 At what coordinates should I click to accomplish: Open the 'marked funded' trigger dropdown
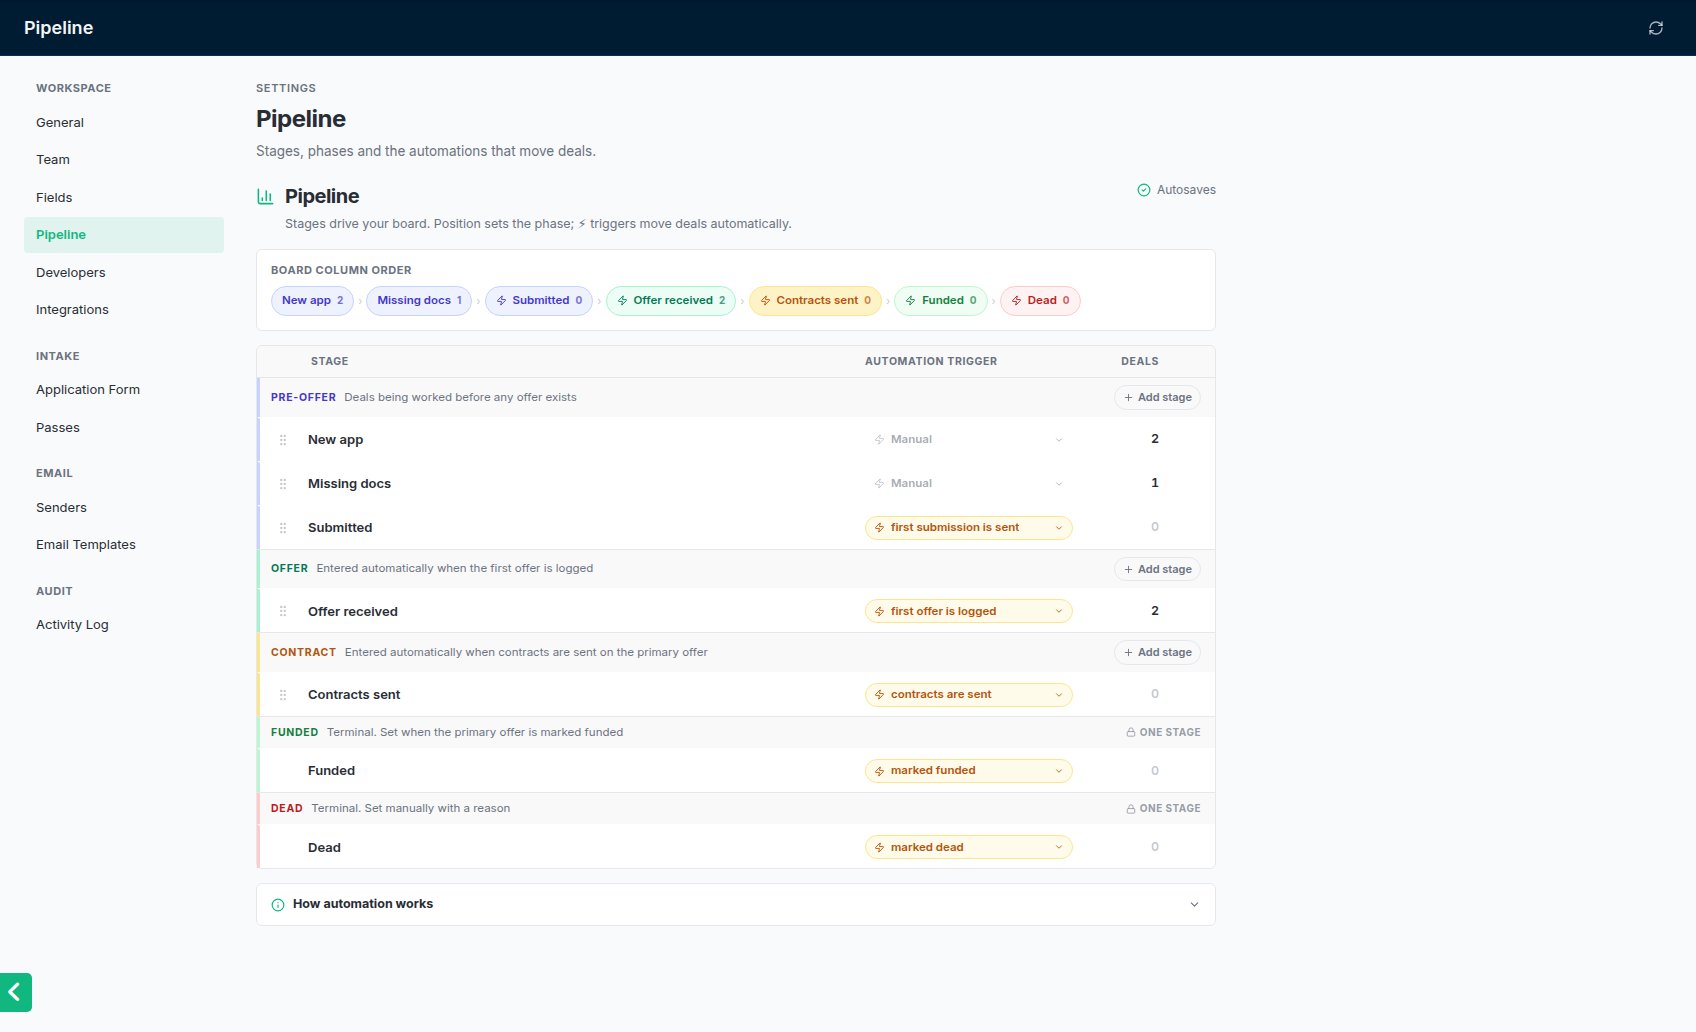pos(968,771)
